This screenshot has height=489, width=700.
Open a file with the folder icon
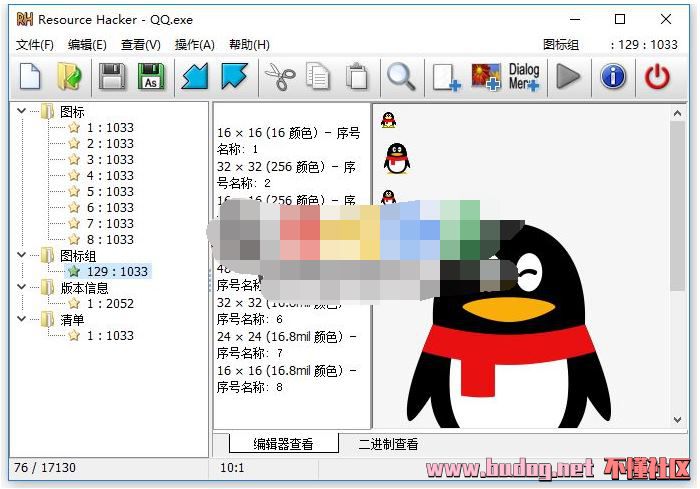69,77
